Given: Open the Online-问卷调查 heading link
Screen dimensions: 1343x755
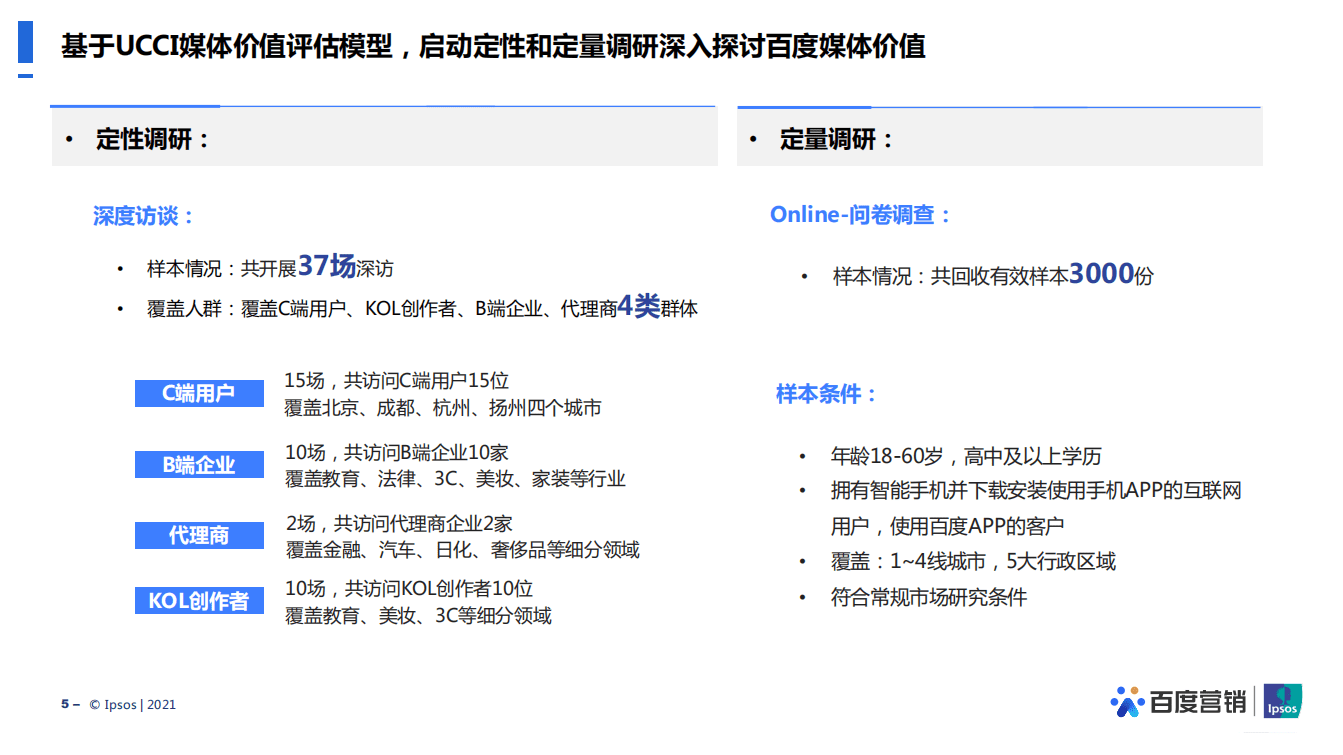Looking at the screenshot, I should tap(860, 215).
